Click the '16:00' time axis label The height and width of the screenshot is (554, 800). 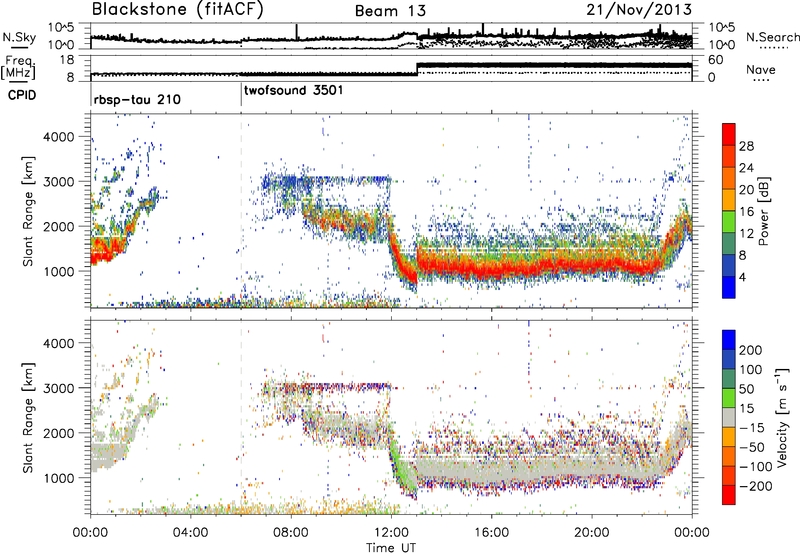point(491,533)
